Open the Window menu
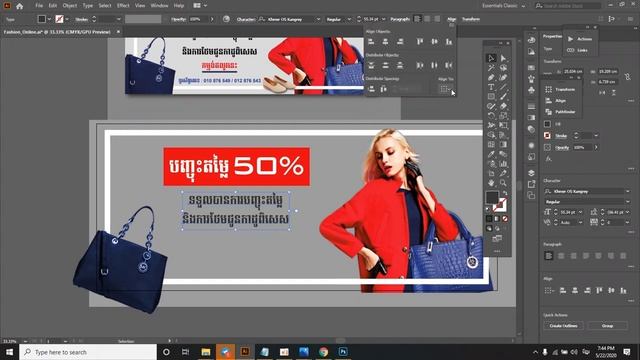This screenshot has height=360, width=640. (x=159, y=6)
